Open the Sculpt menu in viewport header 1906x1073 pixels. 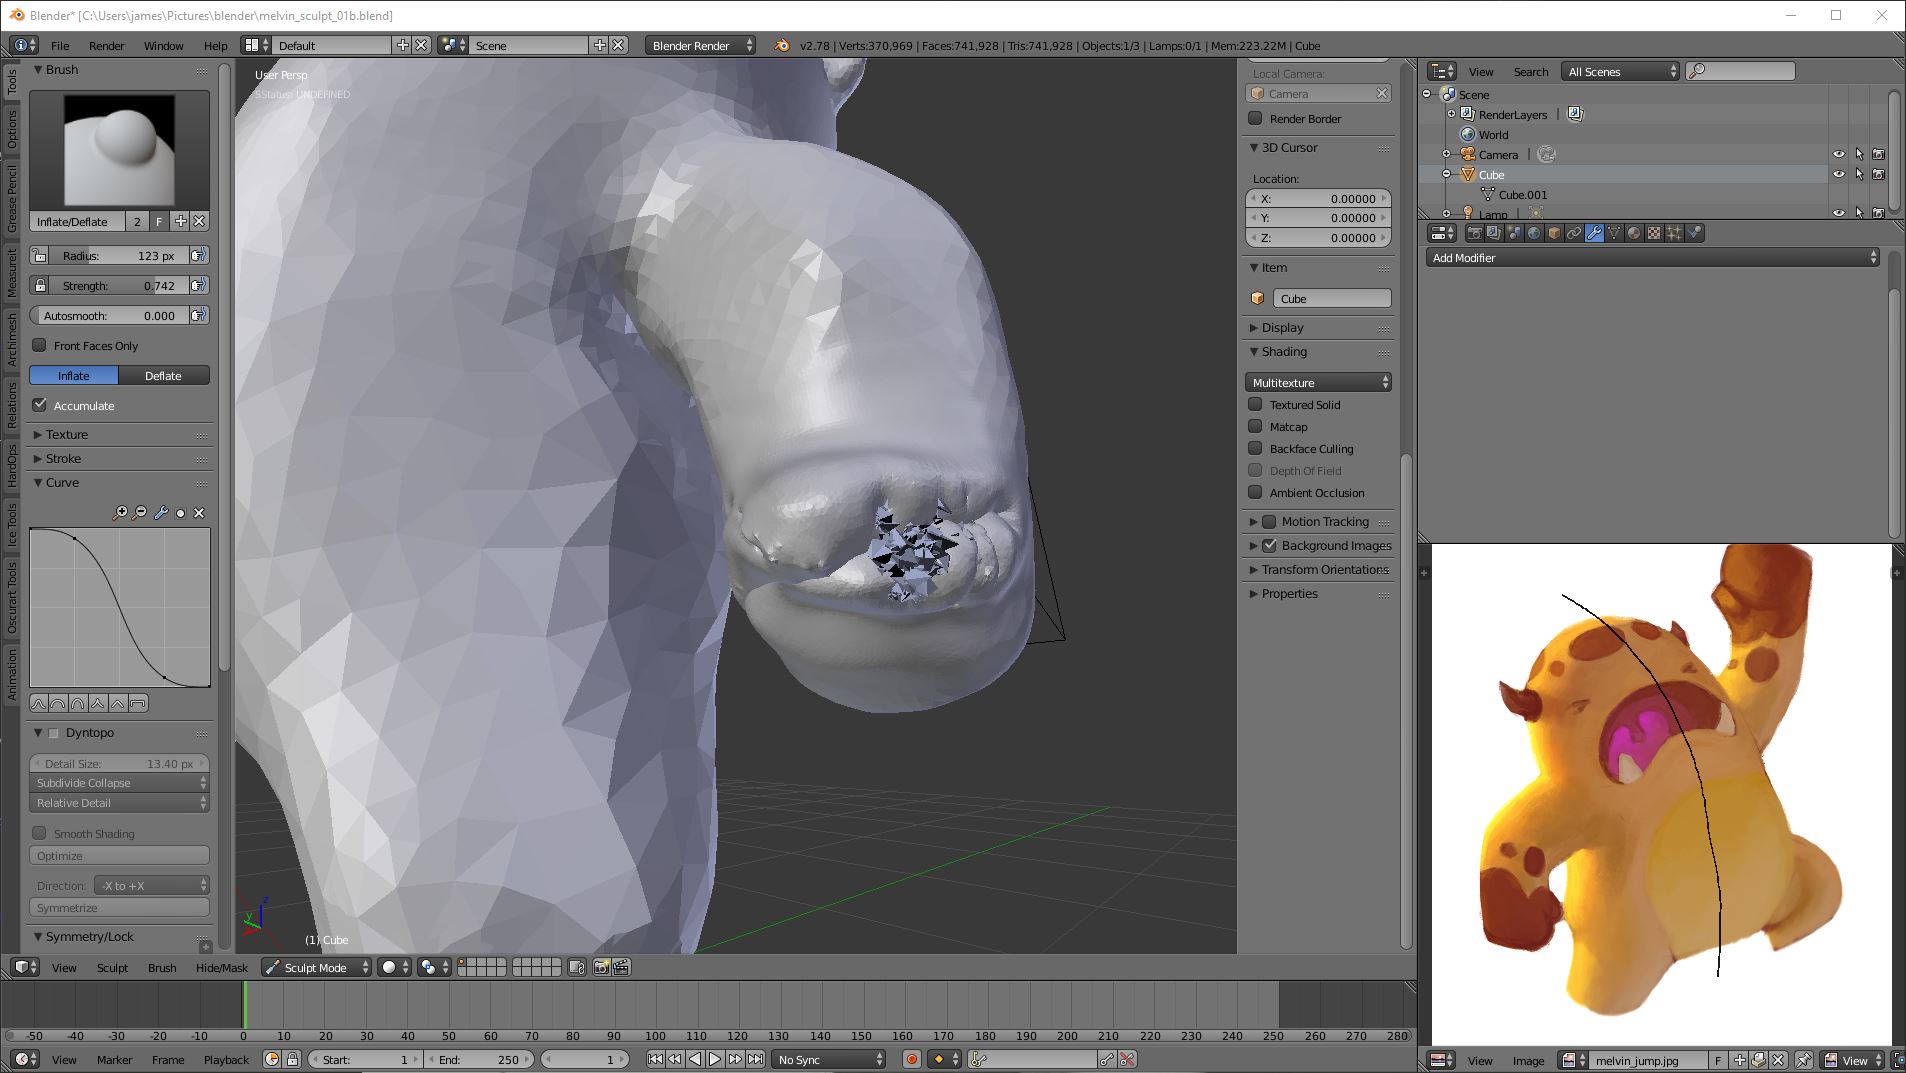pyautogui.click(x=112, y=967)
